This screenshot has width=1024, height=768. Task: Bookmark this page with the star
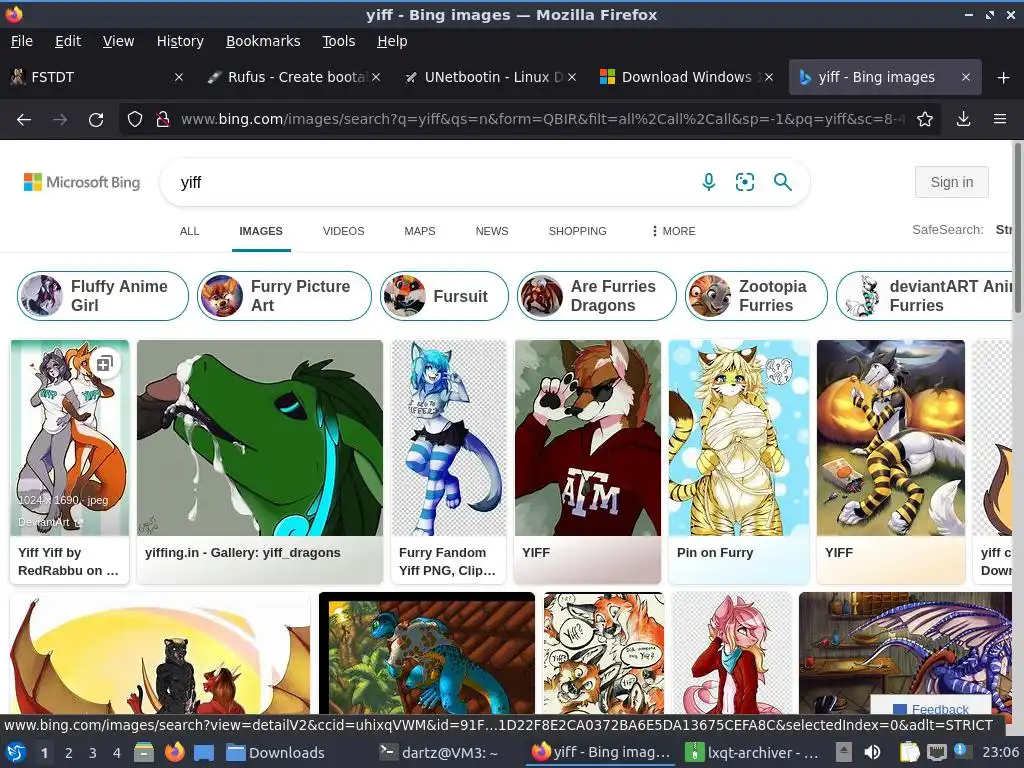pyautogui.click(x=925, y=120)
